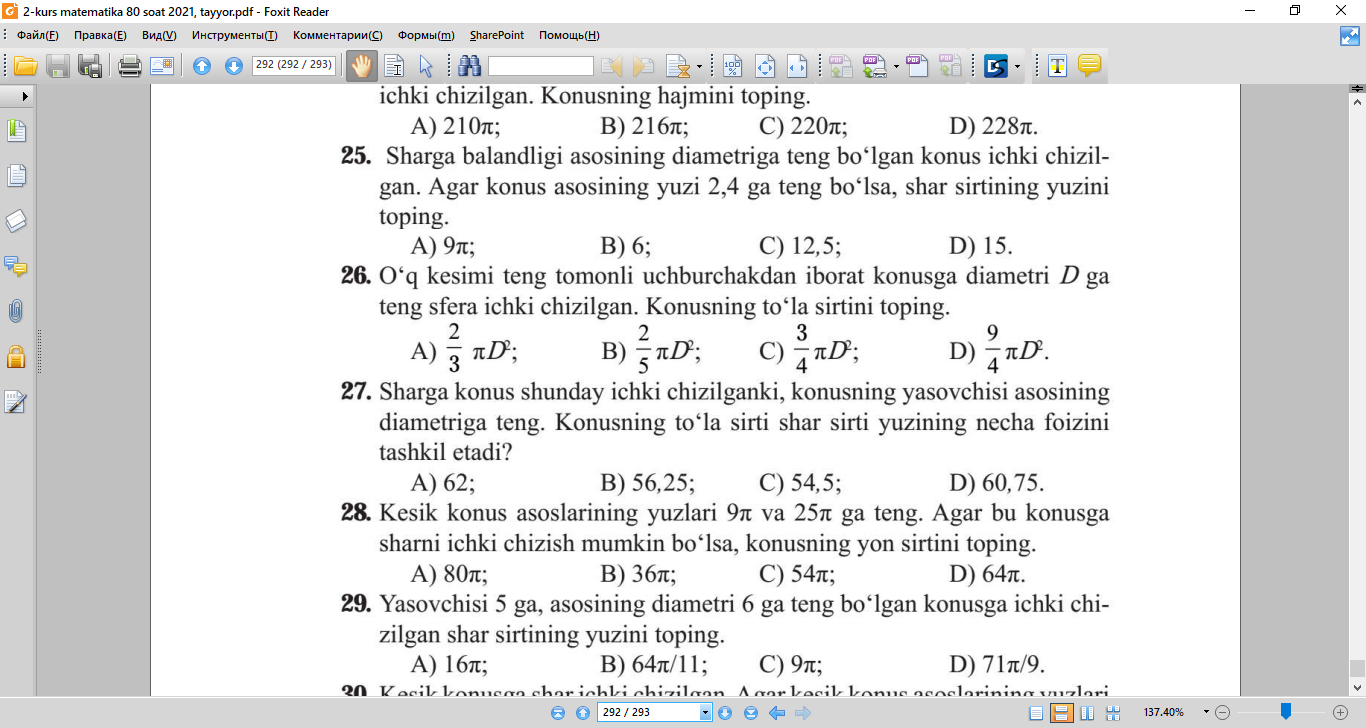Click the vertical scrollbar thumb

(1357, 668)
